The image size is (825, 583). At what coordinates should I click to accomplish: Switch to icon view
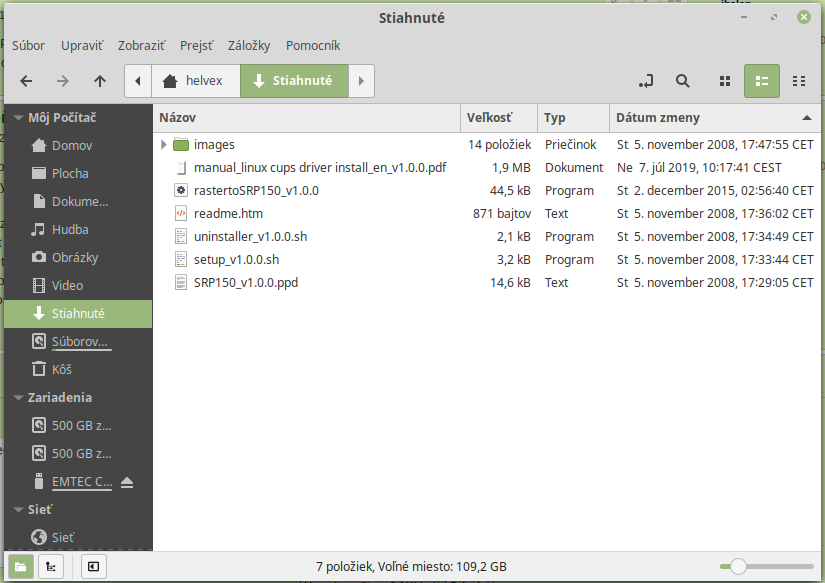point(725,81)
